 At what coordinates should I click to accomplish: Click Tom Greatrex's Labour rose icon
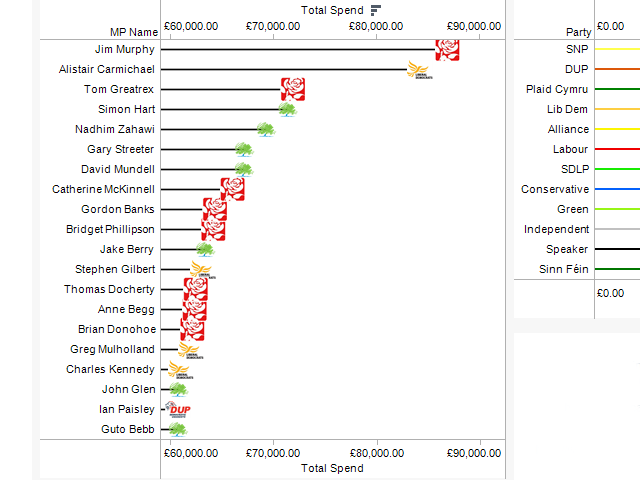pyautogui.click(x=292, y=89)
